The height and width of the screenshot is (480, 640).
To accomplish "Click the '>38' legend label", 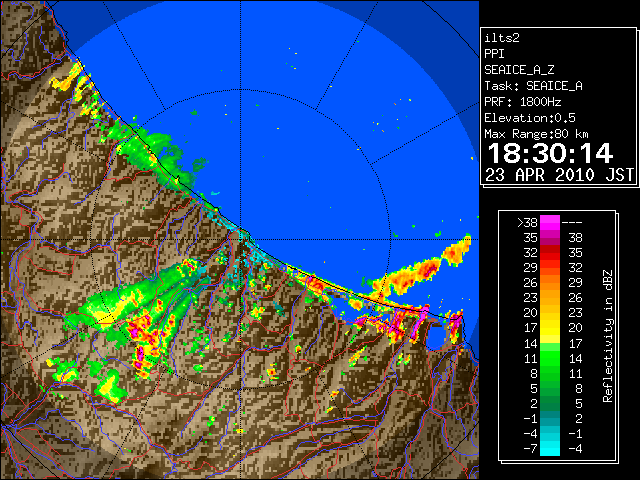I will click(x=527, y=223).
